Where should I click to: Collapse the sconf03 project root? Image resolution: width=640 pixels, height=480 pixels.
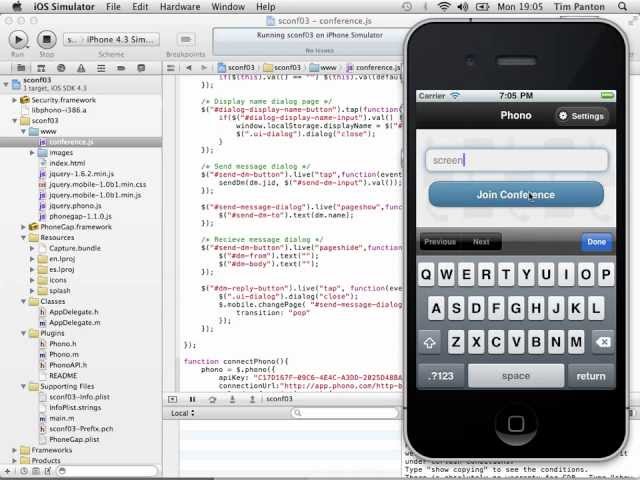[6, 84]
